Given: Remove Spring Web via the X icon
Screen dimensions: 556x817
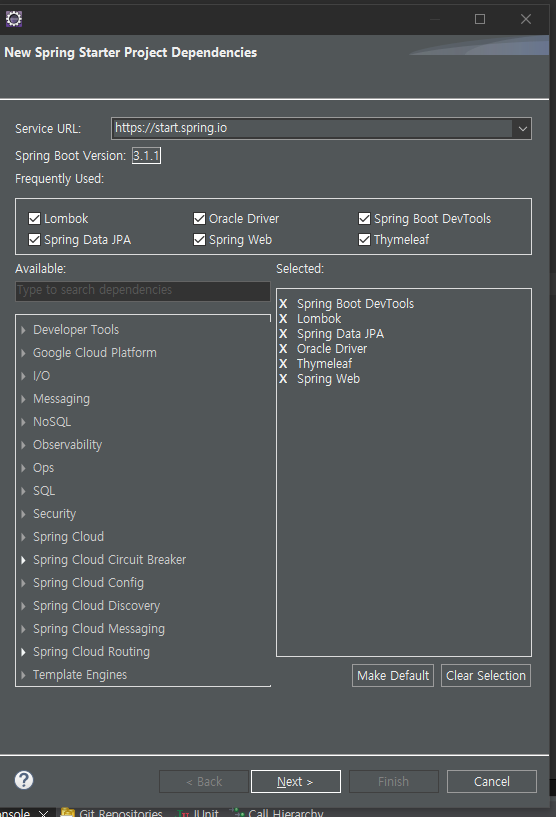Looking at the screenshot, I should pos(283,379).
